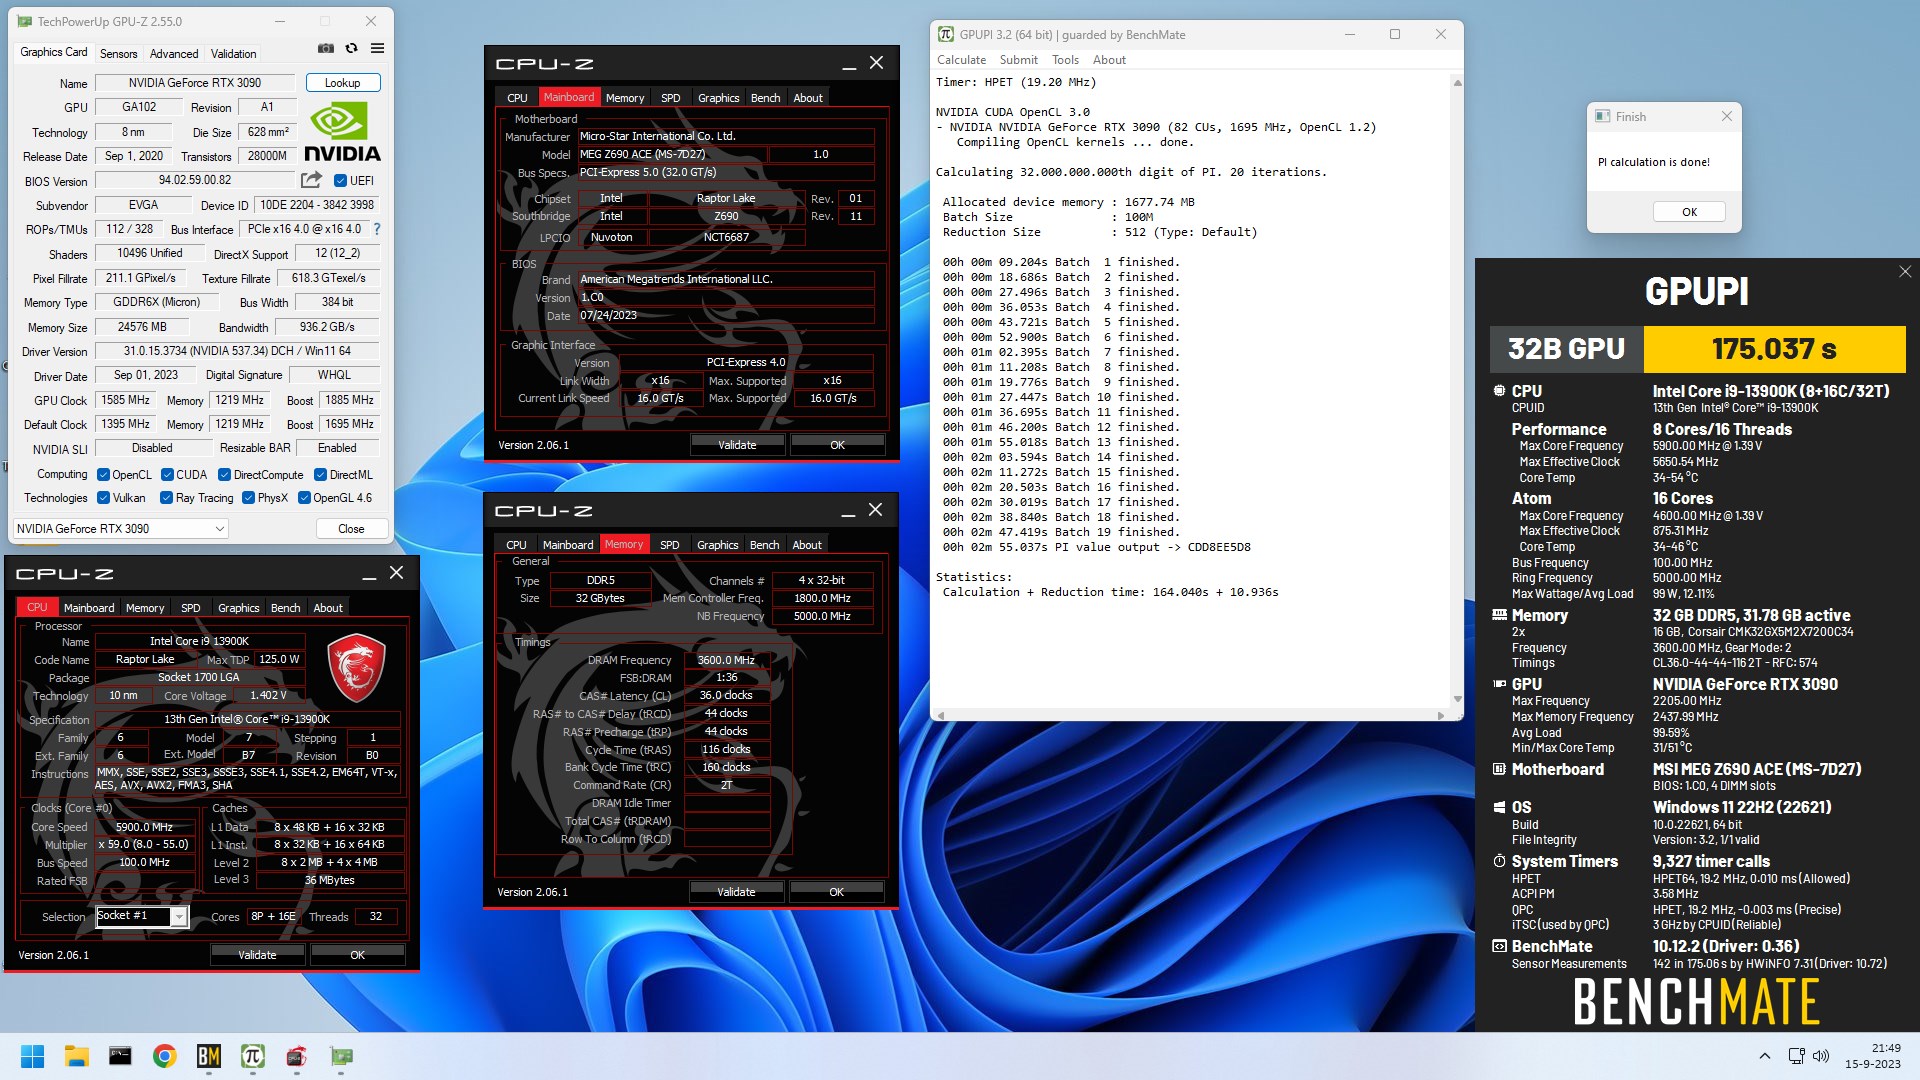The image size is (1920, 1080).
Task: Switch to the Advanced tab in GPU-Z
Action: pyautogui.click(x=174, y=54)
